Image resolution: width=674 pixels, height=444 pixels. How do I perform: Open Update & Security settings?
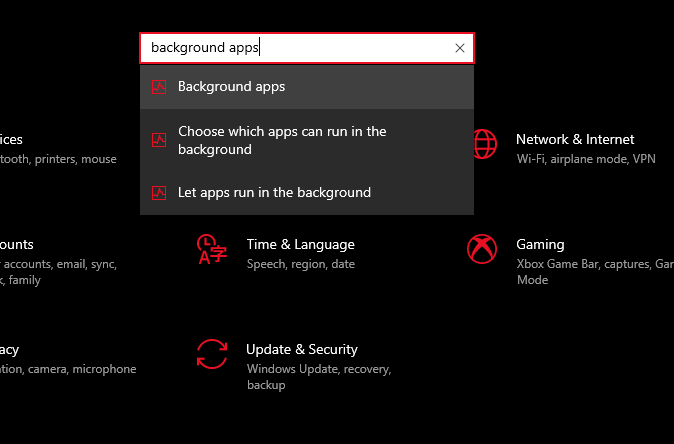click(302, 349)
